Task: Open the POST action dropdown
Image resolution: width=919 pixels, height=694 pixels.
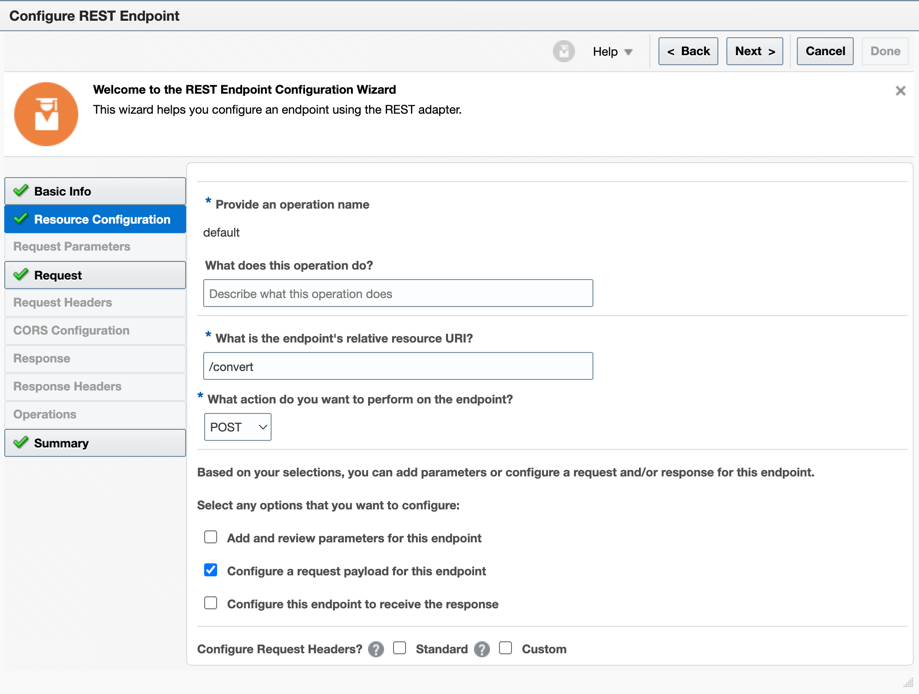Action: pos(237,426)
